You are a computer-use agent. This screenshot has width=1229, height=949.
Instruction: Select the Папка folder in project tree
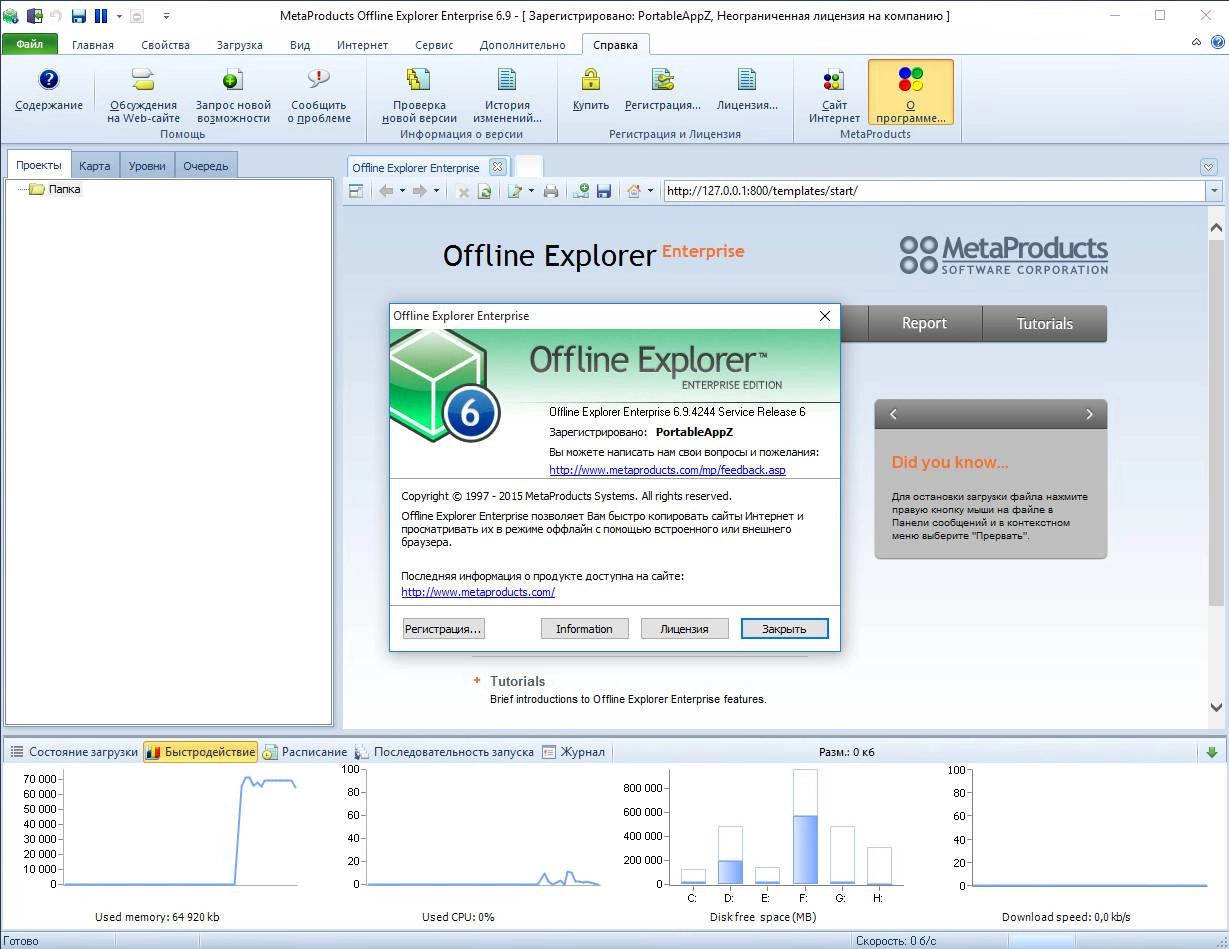[64, 189]
